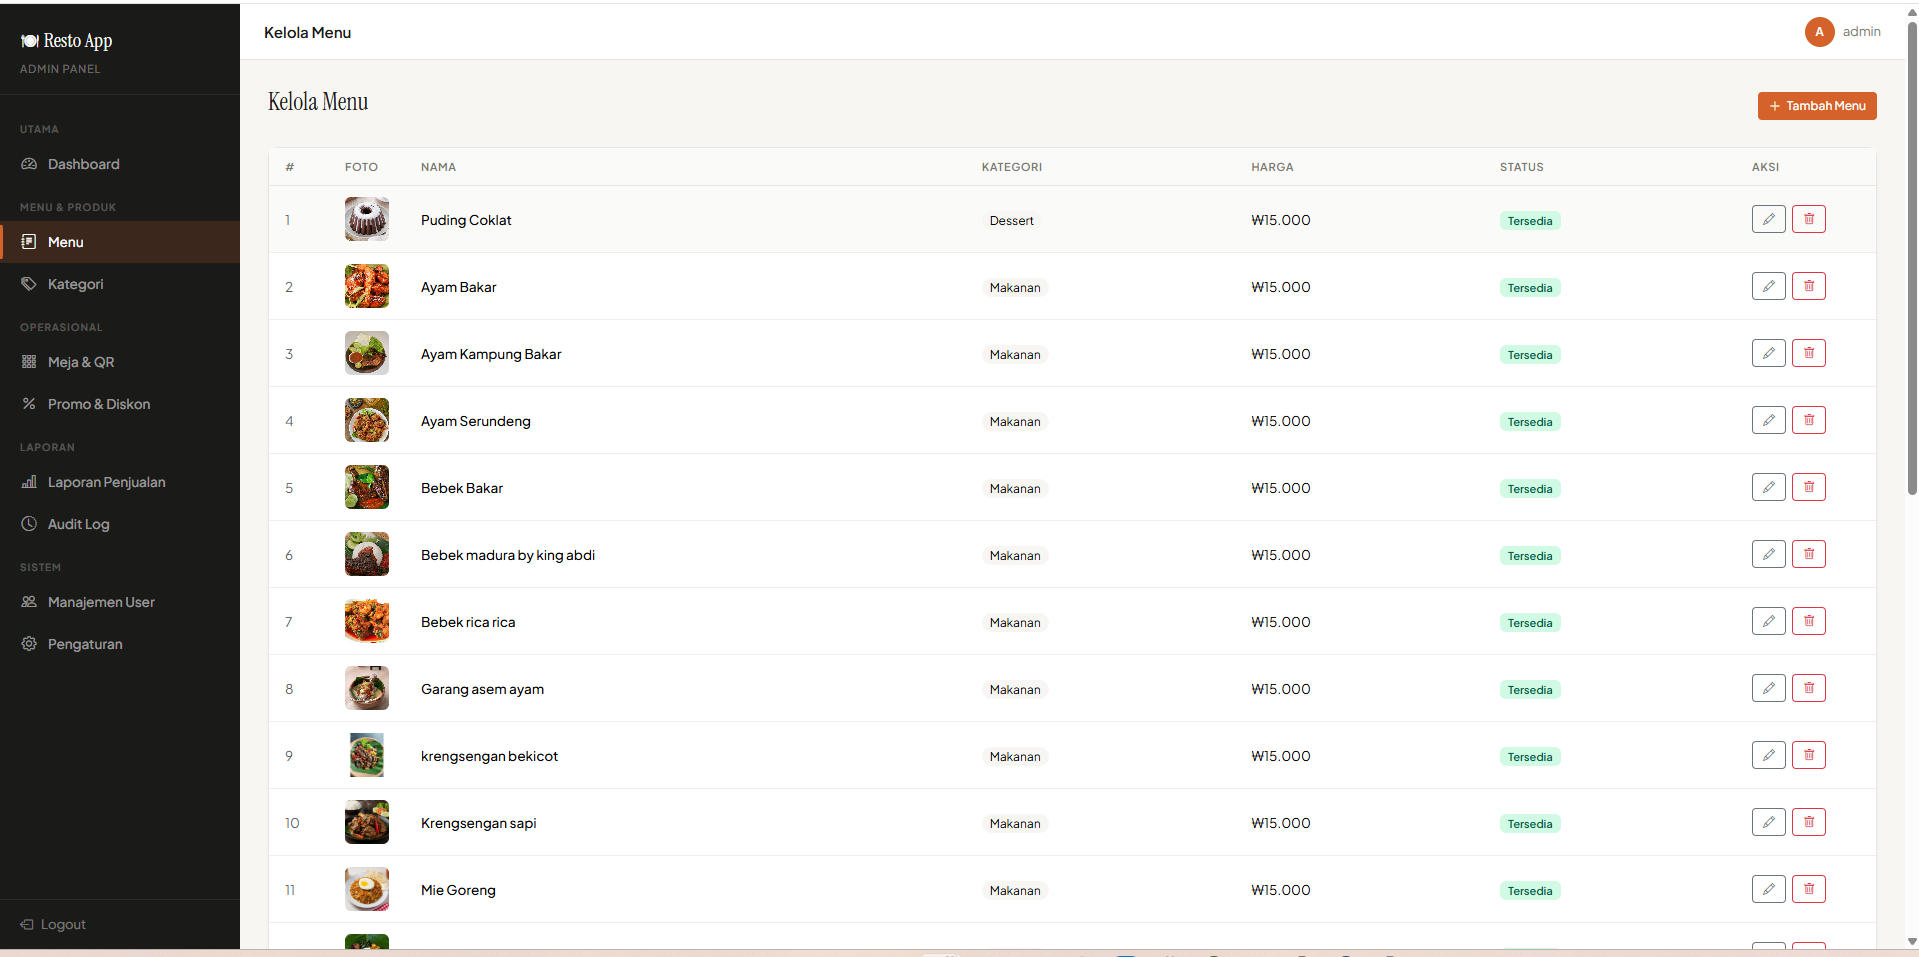Click Tersedia status for Mie Goreng
This screenshot has width=1919, height=957.
1530,891
